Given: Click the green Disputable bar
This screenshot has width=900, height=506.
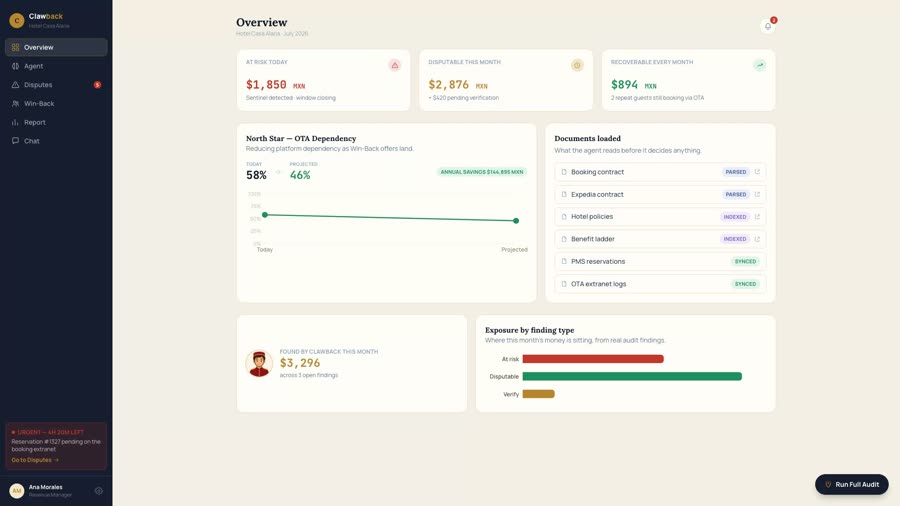Looking at the screenshot, I should (632, 376).
